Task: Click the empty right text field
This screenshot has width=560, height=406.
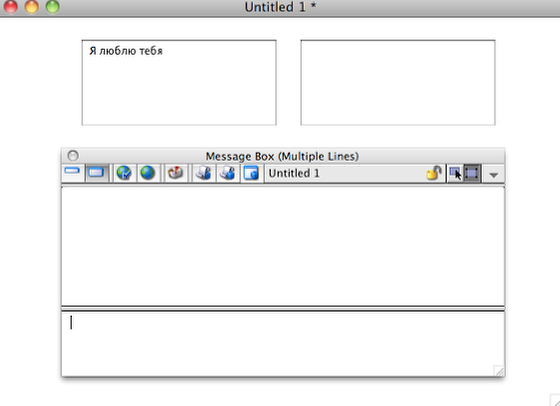Action: (398, 82)
